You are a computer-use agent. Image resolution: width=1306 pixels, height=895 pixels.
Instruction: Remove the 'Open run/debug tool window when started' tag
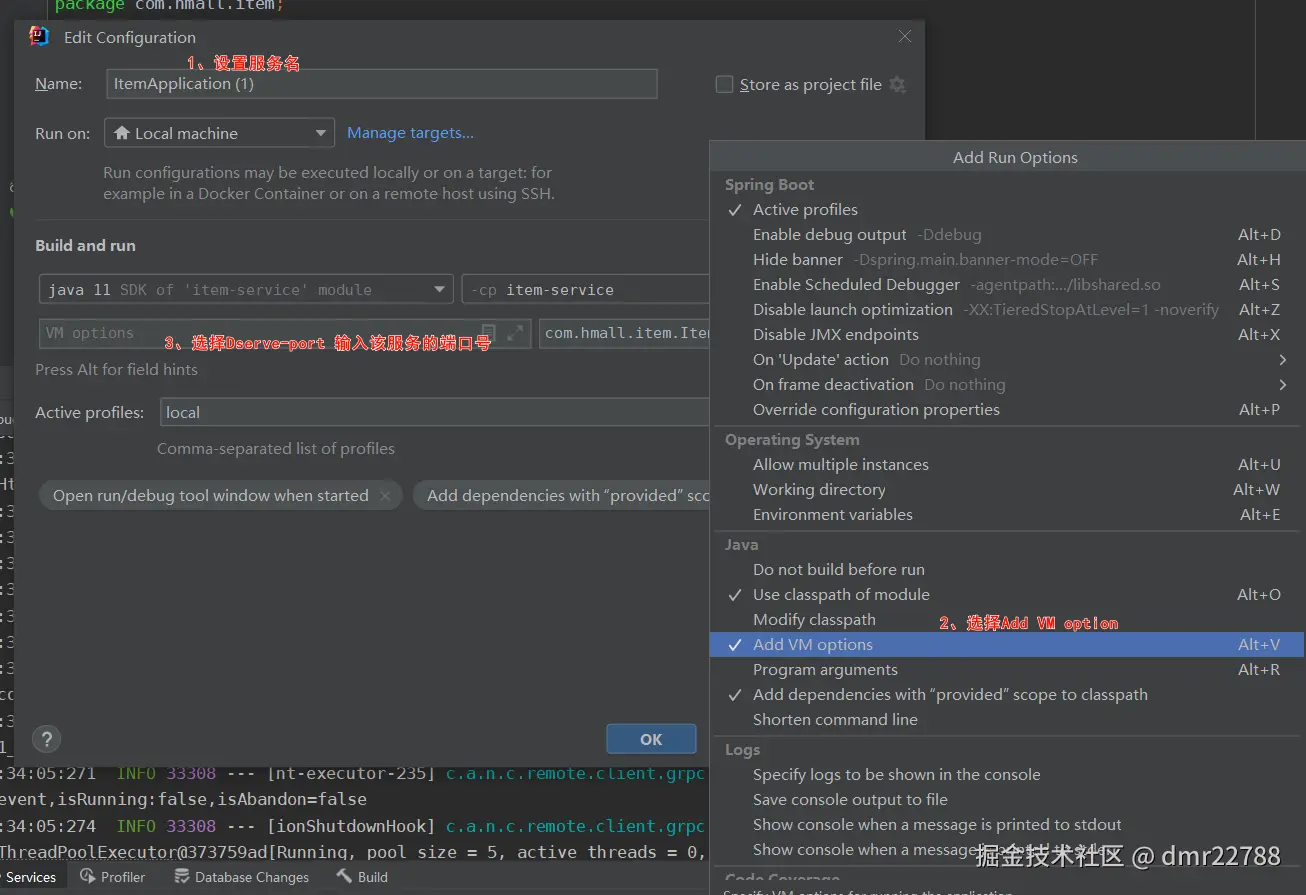[x=387, y=496]
